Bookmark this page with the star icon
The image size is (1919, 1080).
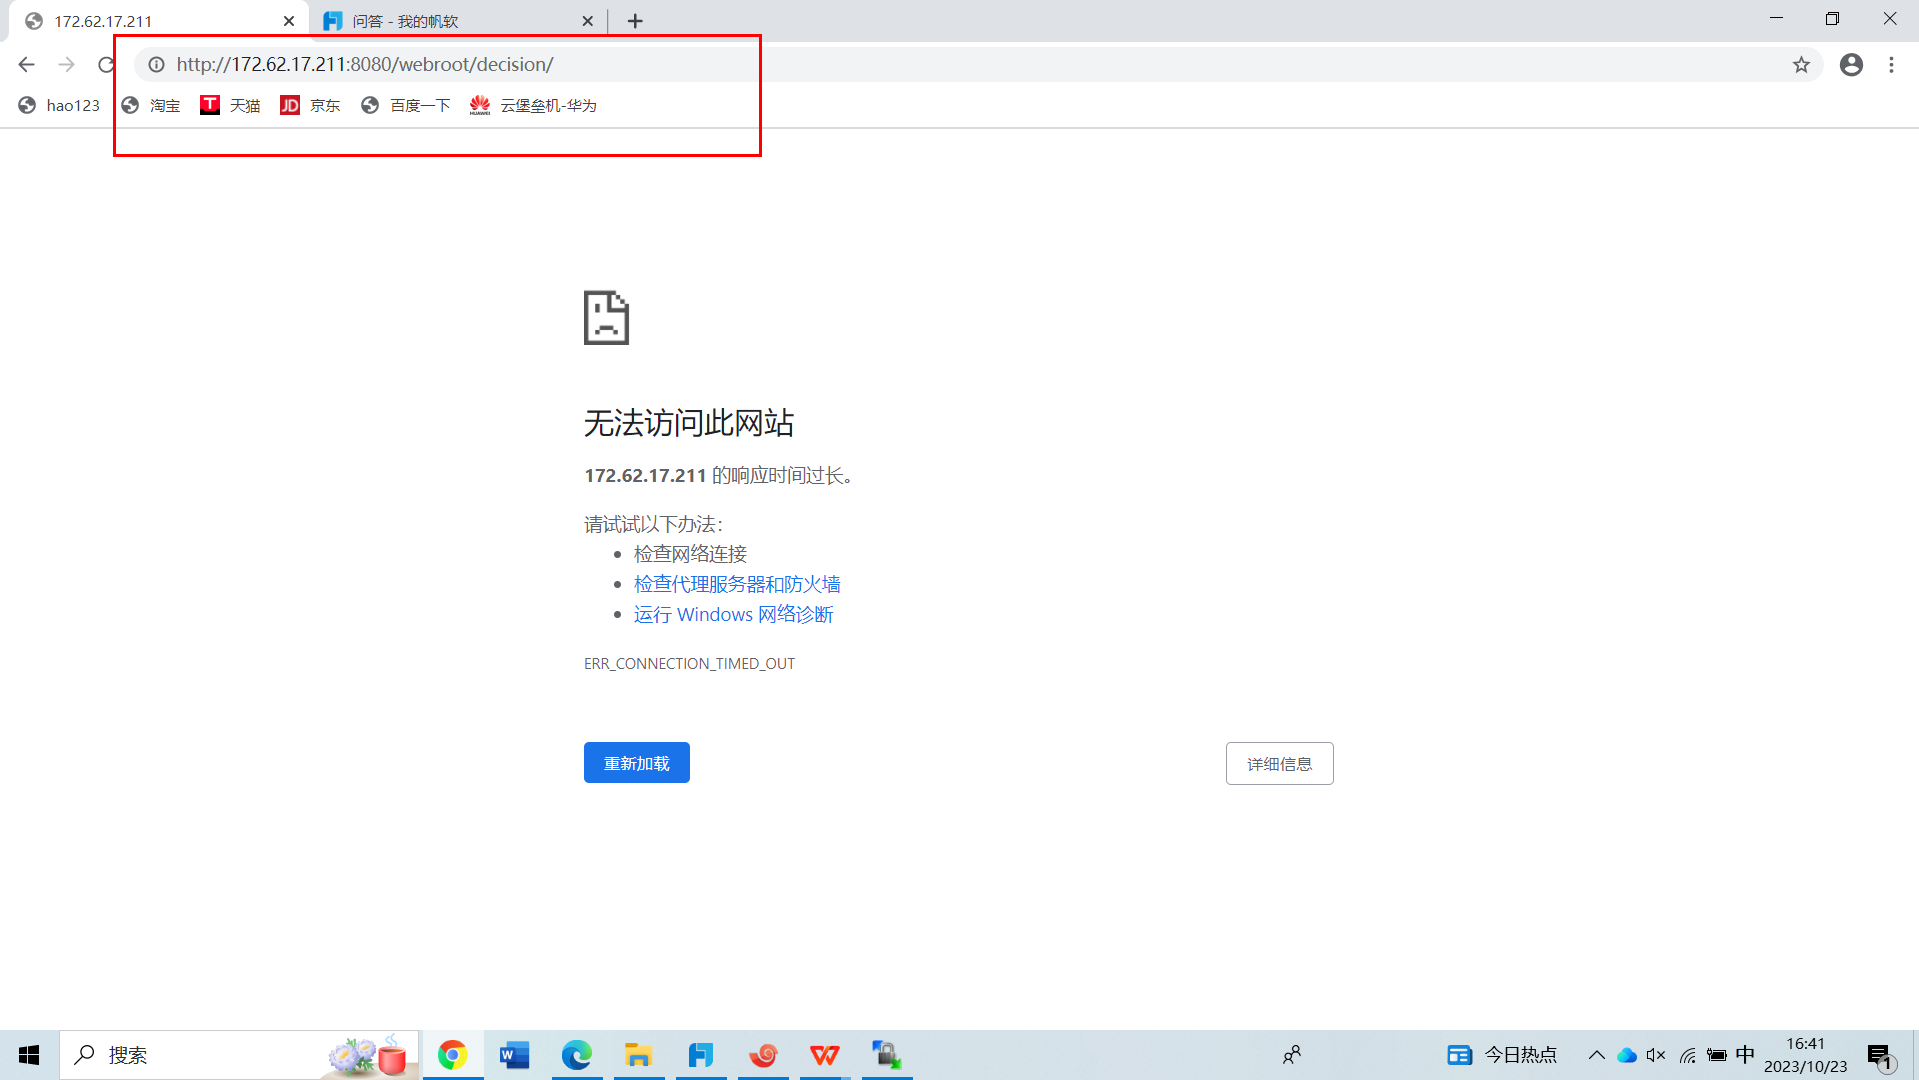[1801, 65]
